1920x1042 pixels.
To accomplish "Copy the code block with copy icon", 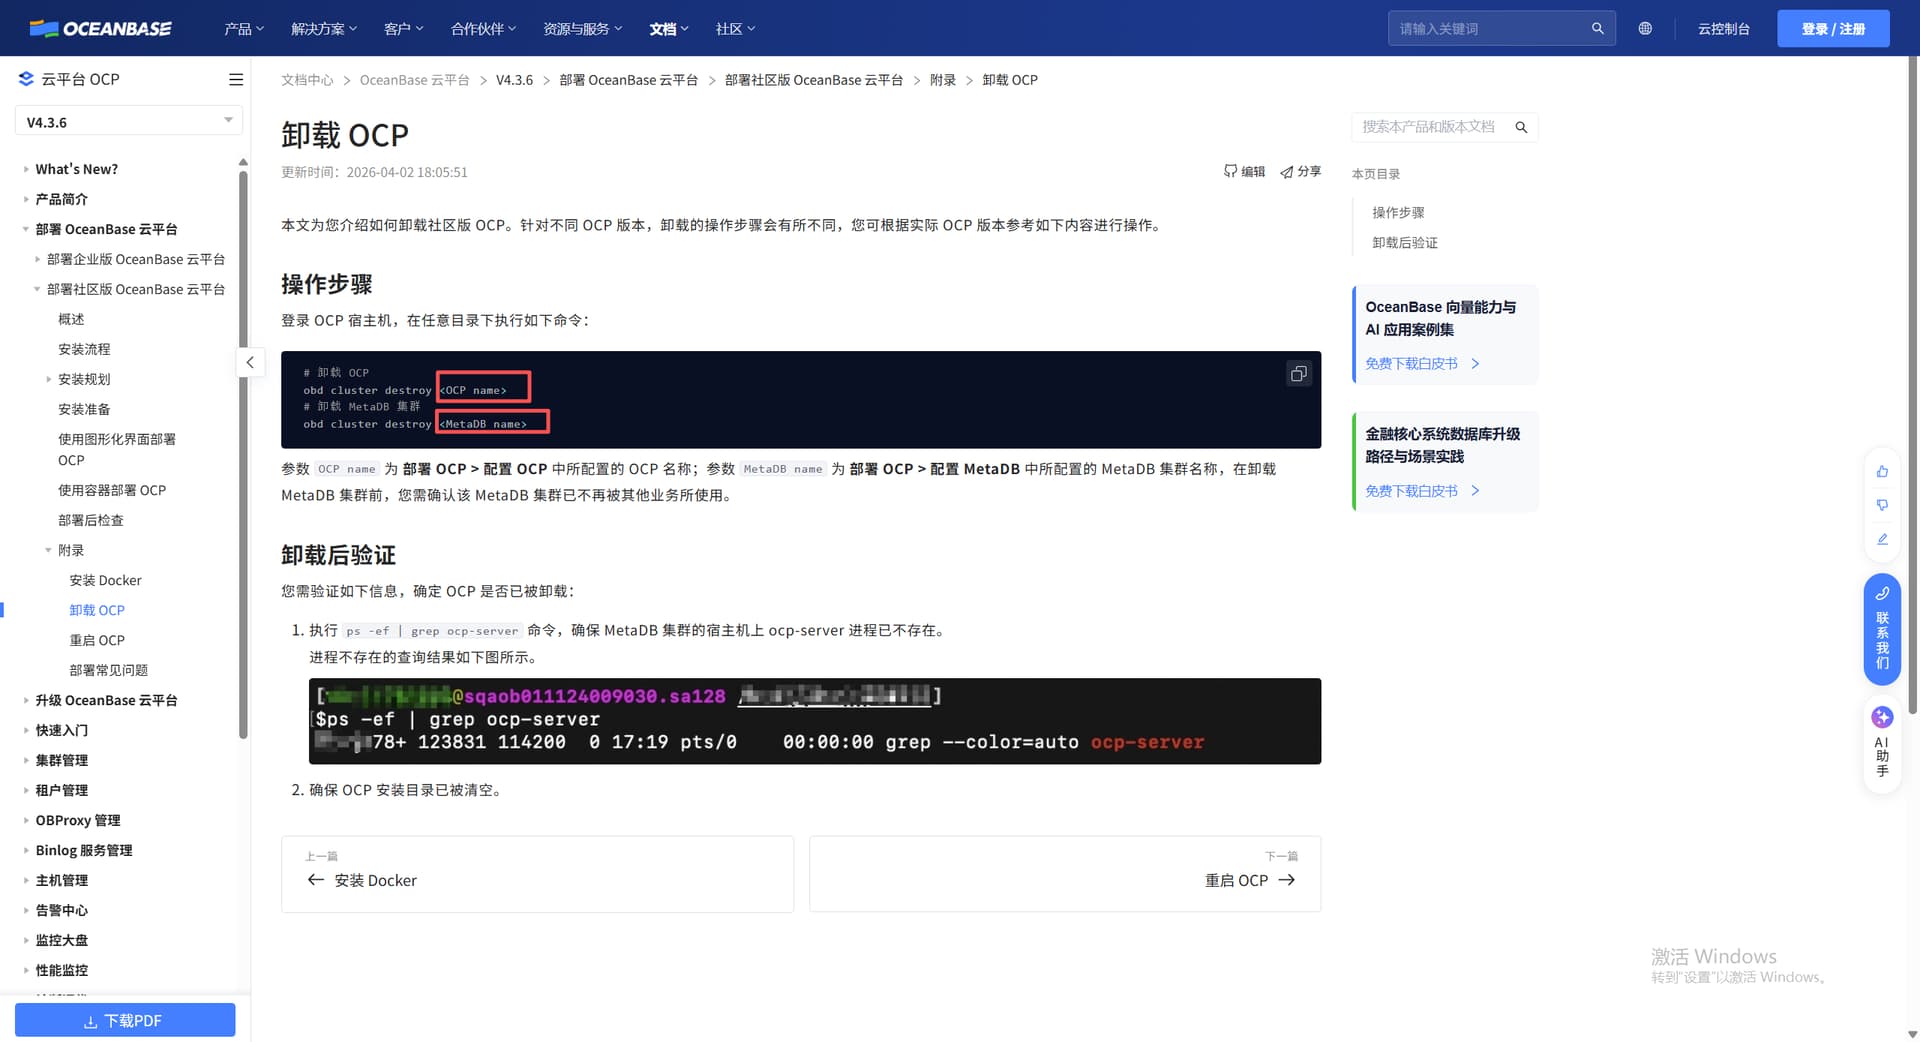I will 1298,374.
